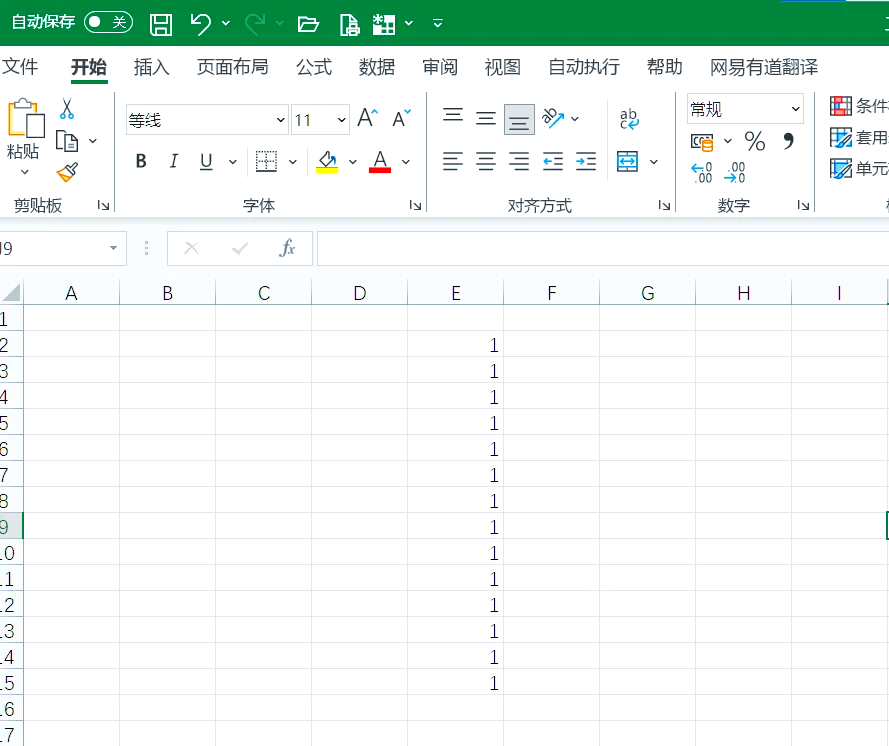889x746 pixels.
Task: Open the 数字 group dialog launcher
Action: click(x=803, y=205)
